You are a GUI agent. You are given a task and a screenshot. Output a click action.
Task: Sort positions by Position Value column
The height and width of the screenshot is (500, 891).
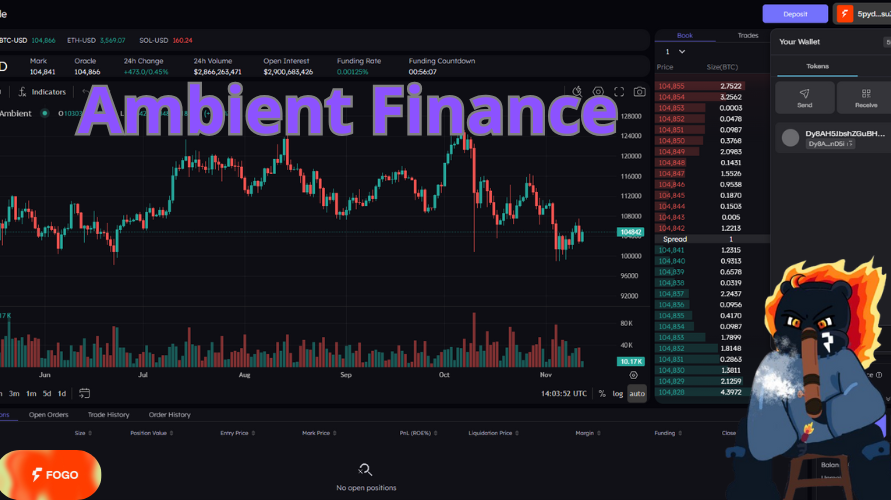click(152, 433)
